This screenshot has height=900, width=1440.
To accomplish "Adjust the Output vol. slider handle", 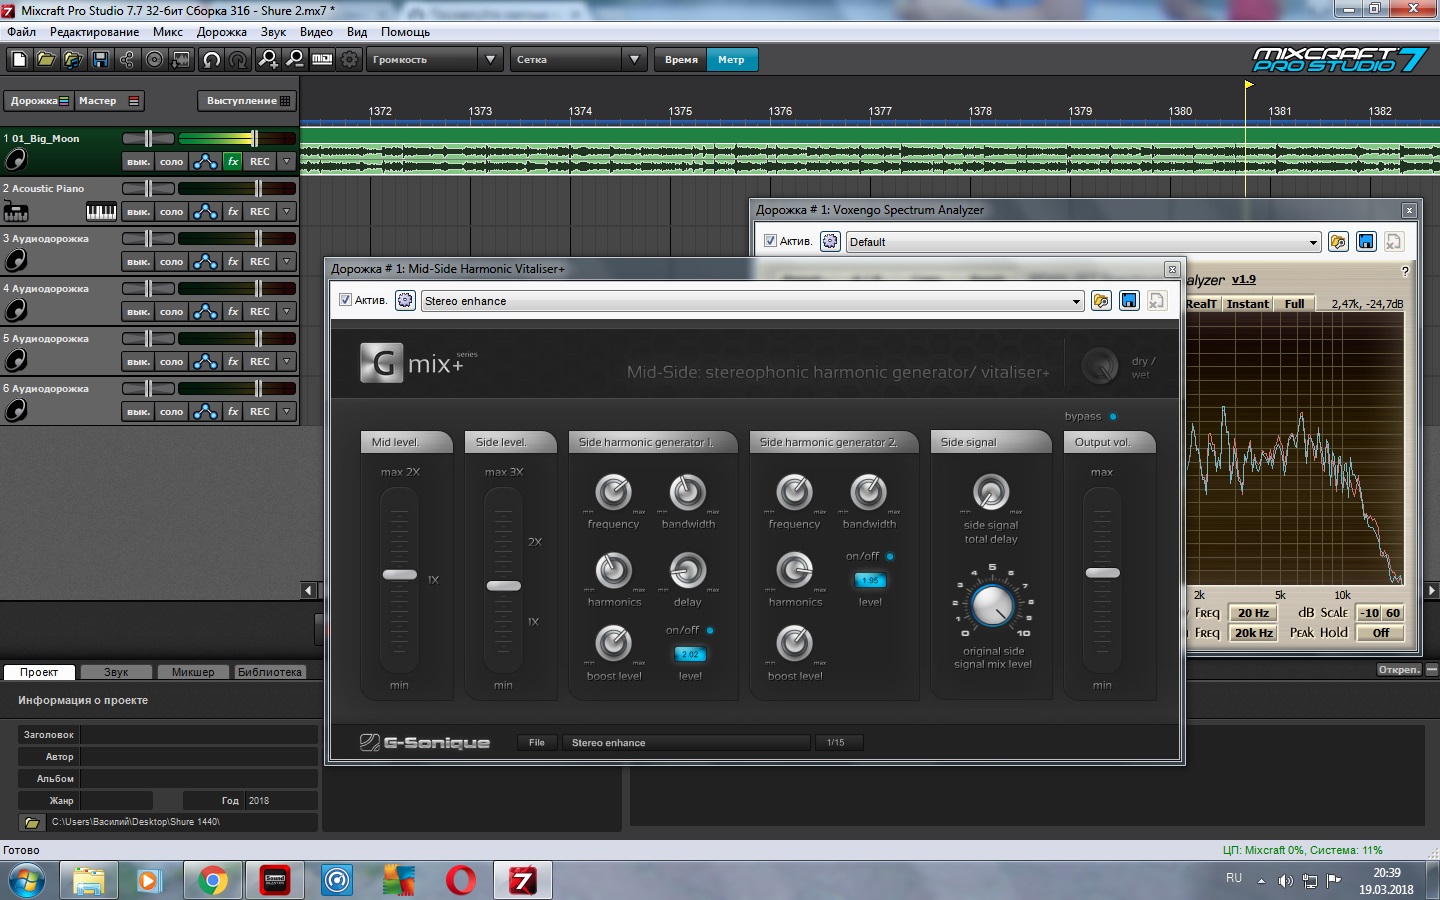I will point(1102,573).
